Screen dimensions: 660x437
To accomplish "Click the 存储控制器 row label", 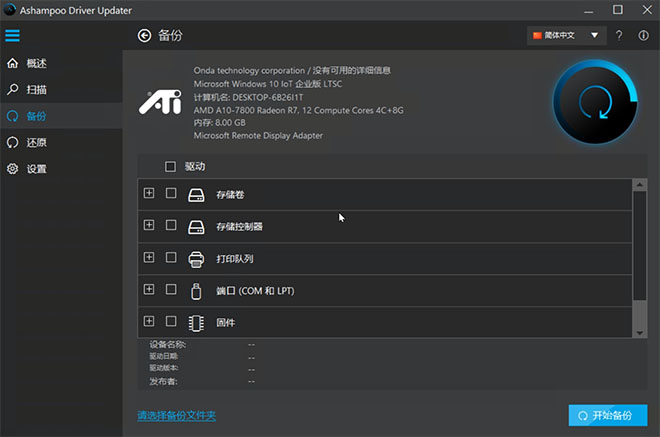I will point(239,227).
